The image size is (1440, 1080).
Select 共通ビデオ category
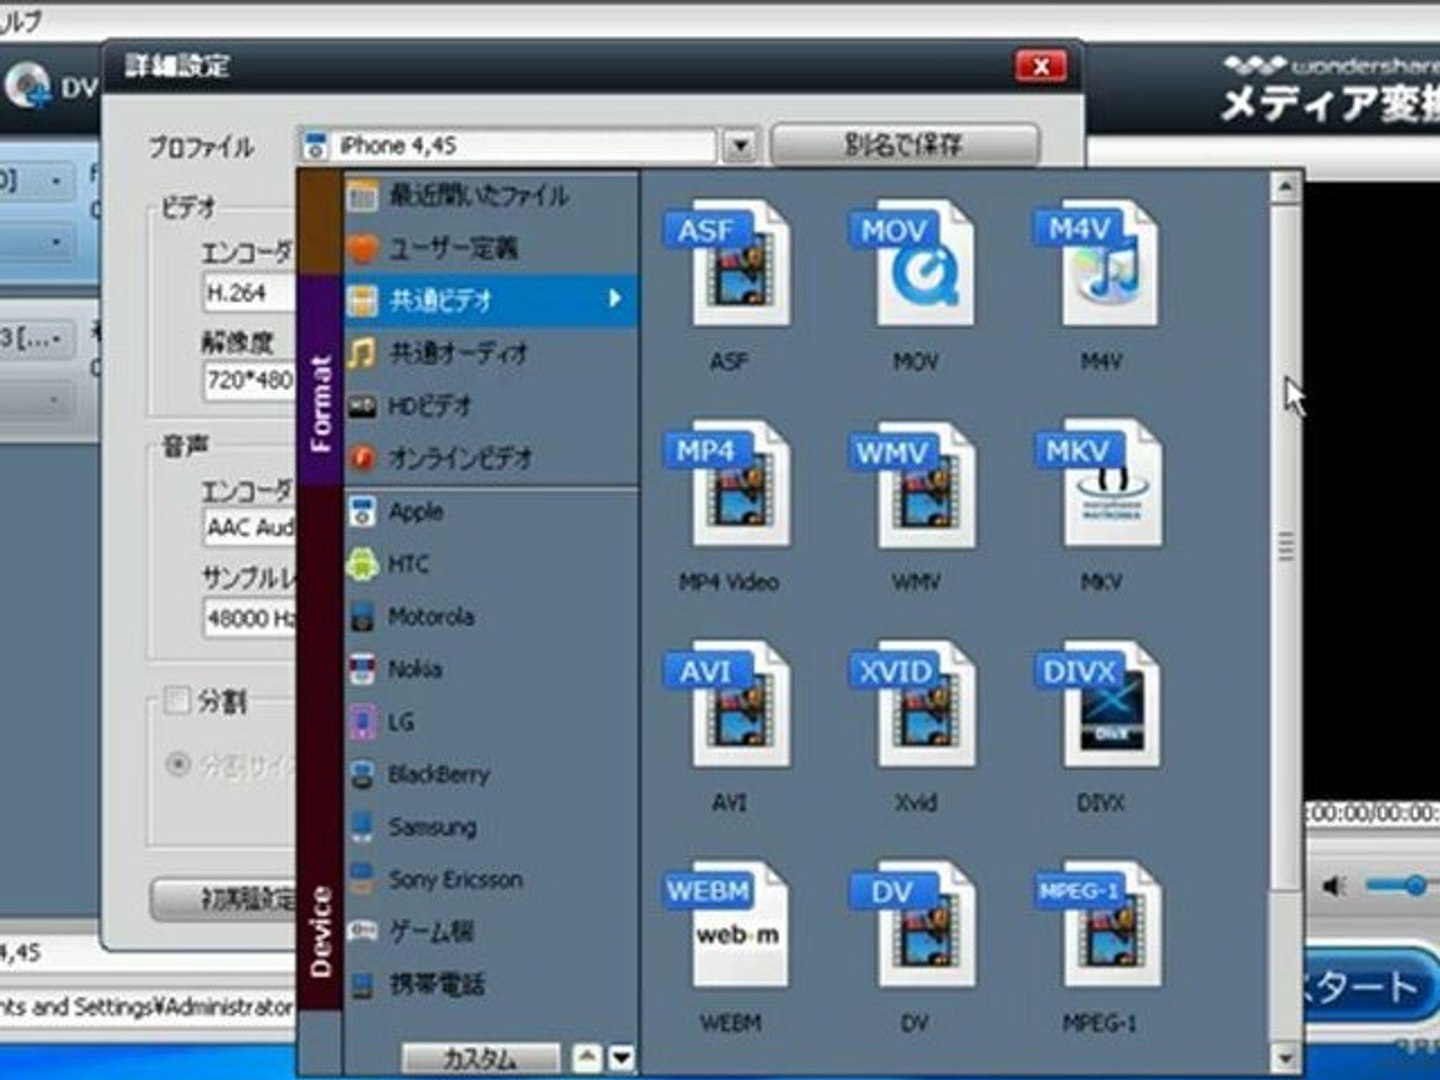pyautogui.click(x=490, y=300)
